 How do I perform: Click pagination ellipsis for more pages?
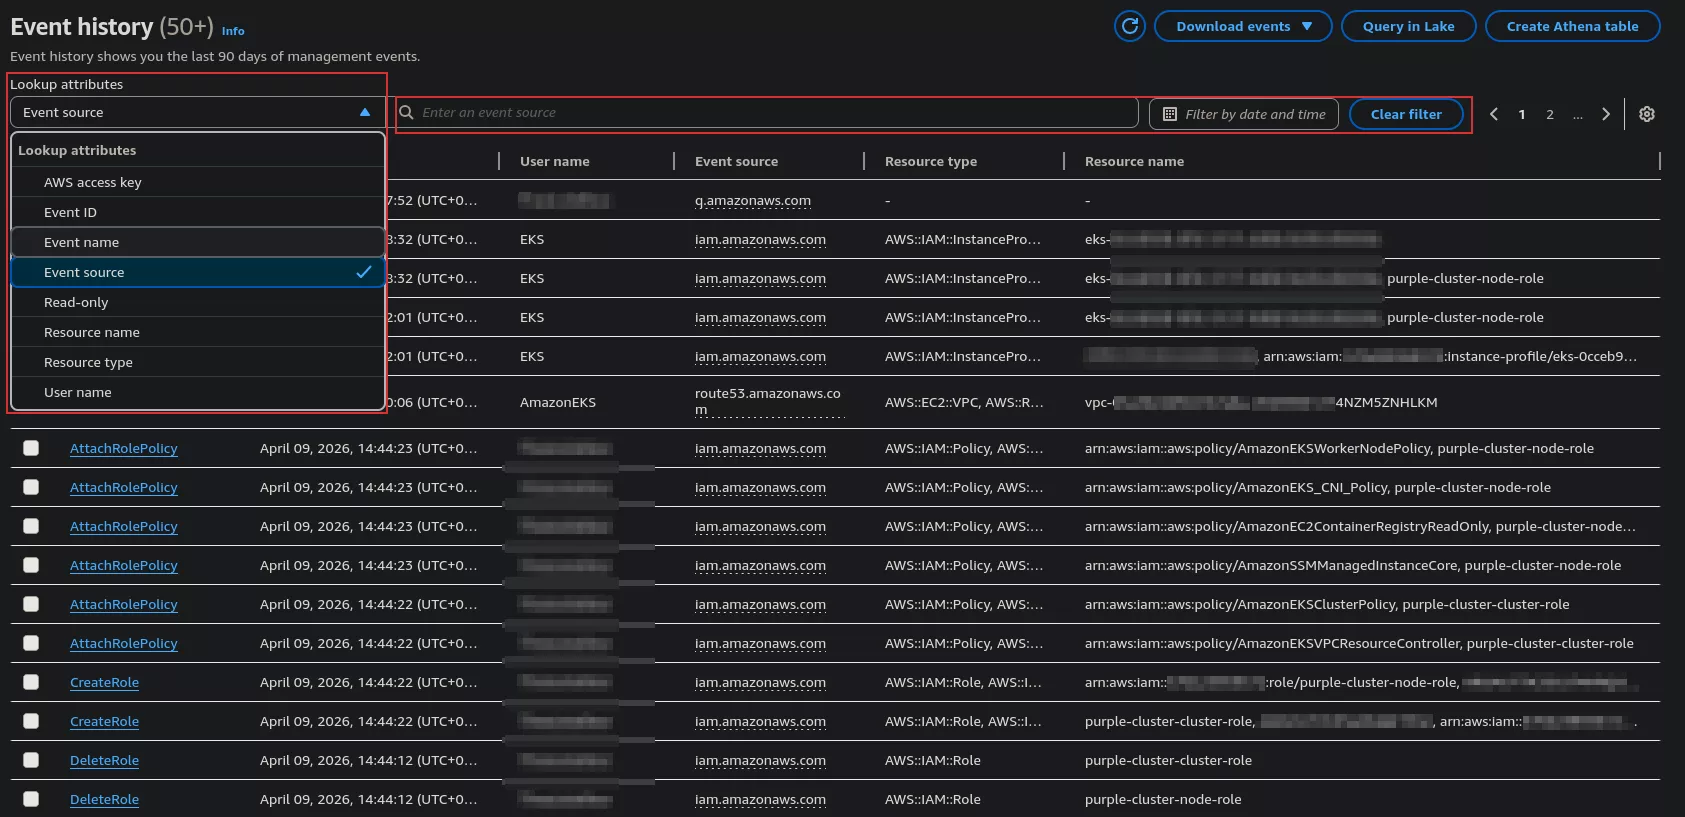pos(1578,114)
